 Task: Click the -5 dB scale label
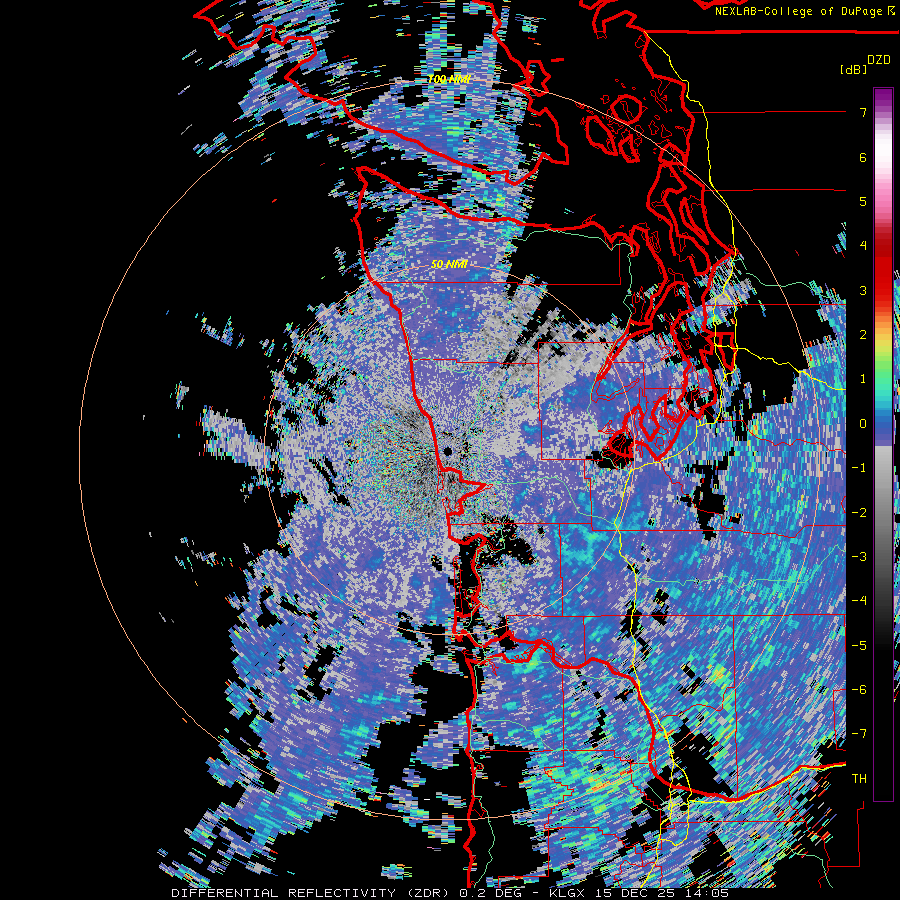pos(859,645)
